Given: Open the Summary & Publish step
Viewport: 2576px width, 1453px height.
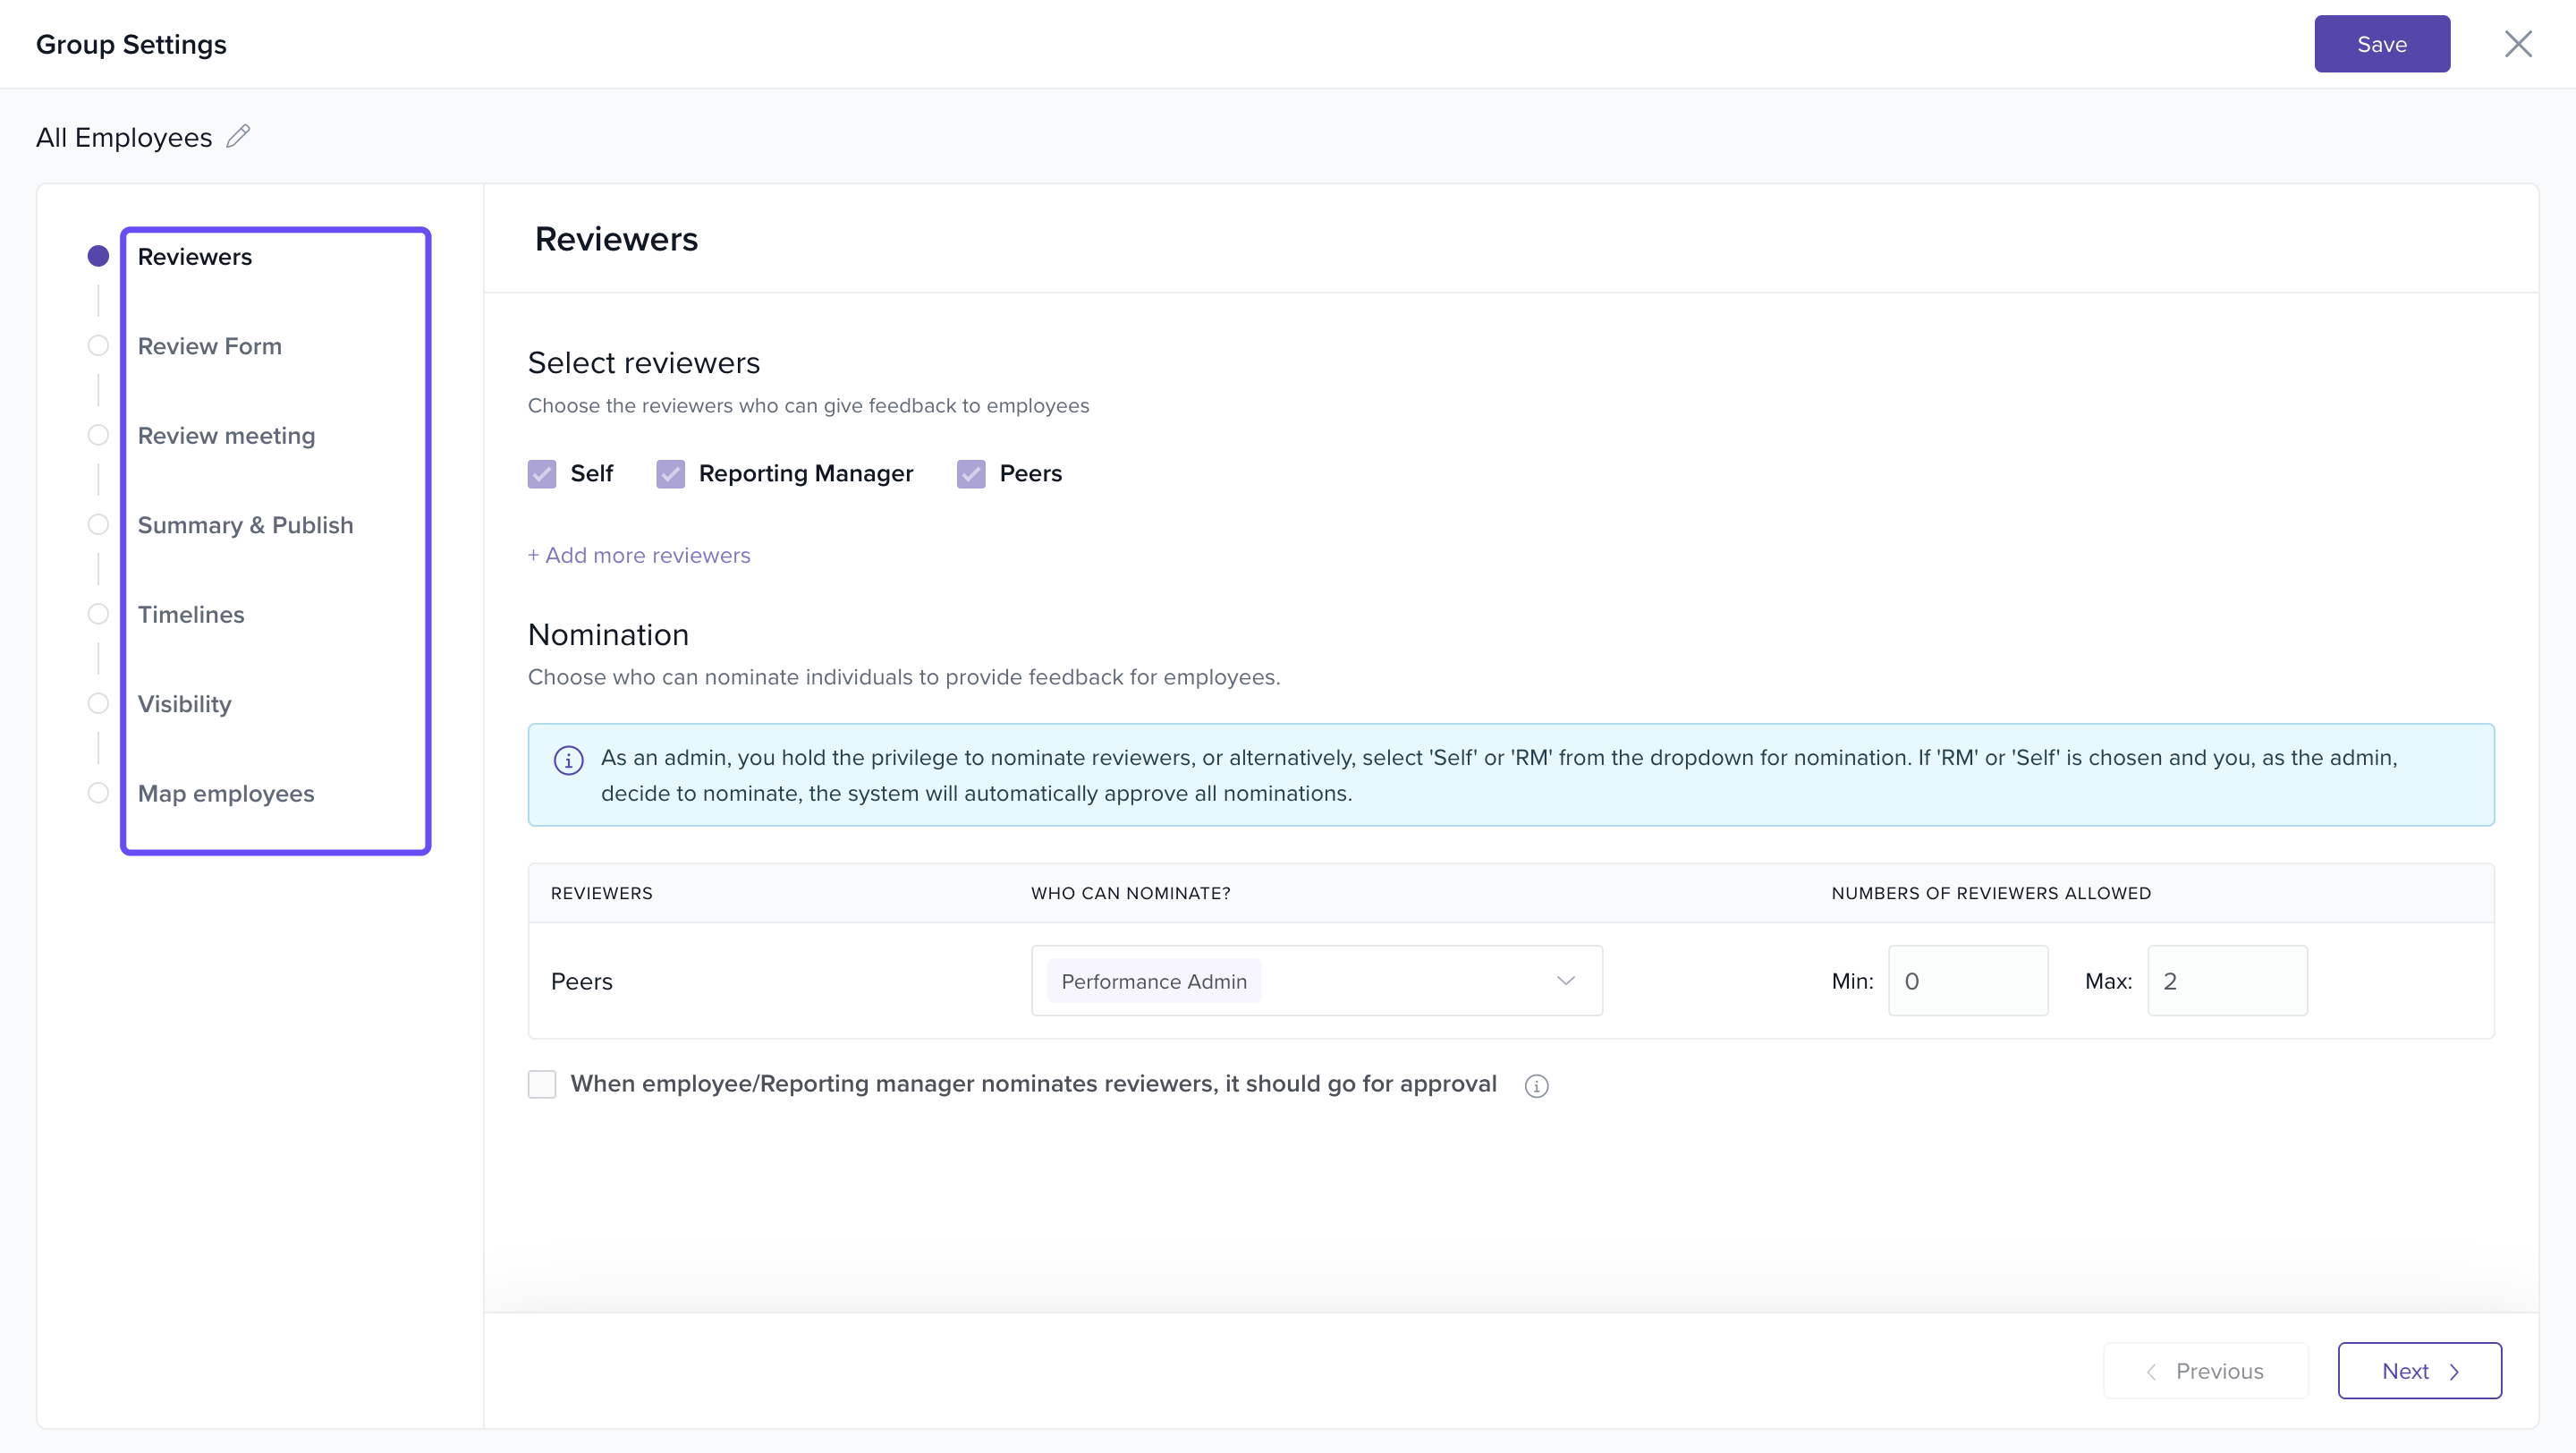Looking at the screenshot, I should (x=245, y=525).
